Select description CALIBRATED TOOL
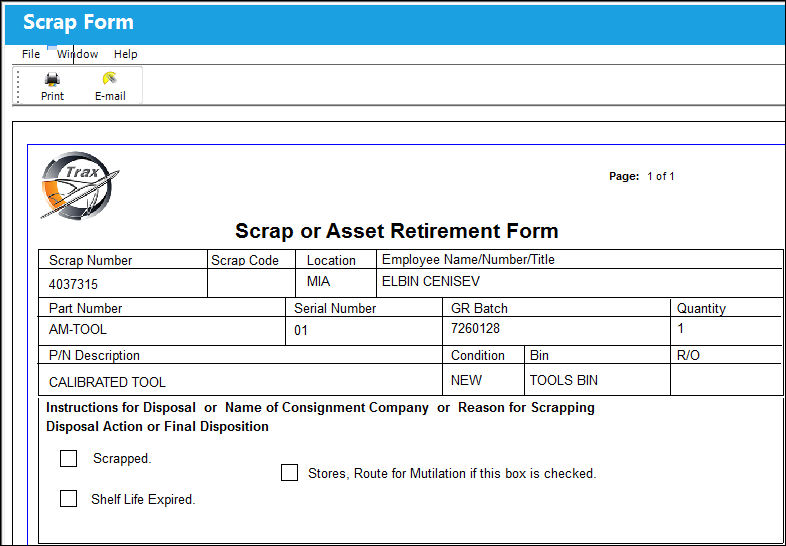Screen dimensions: 786x546 coord(107,382)
